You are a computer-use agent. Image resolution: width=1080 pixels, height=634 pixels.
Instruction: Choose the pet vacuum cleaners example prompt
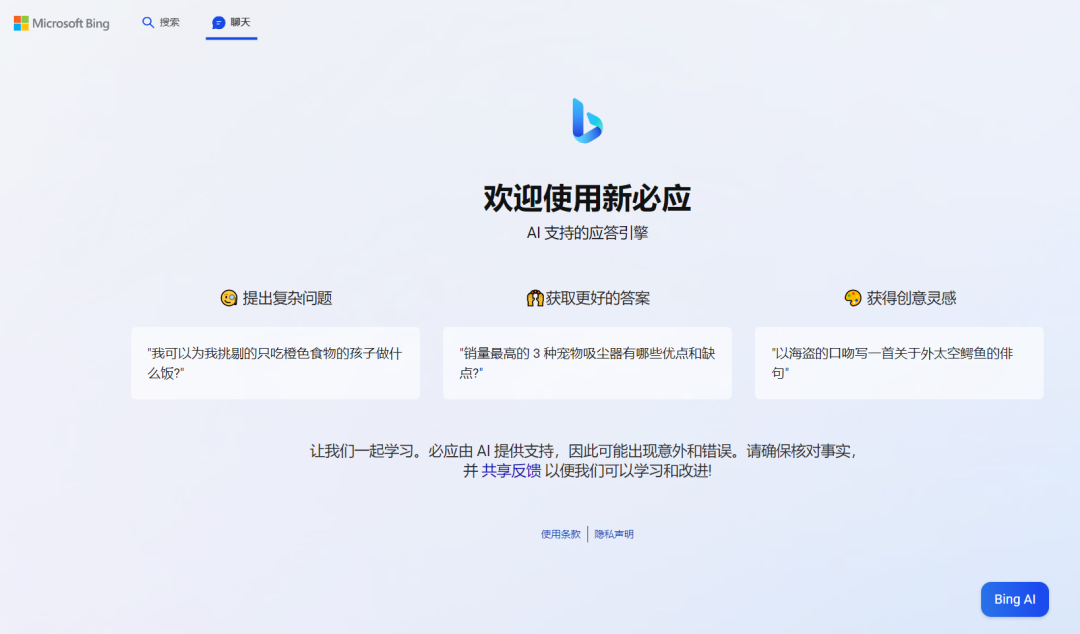coord(587,363)
